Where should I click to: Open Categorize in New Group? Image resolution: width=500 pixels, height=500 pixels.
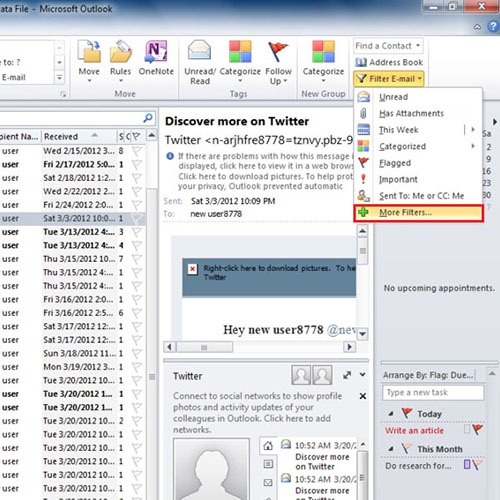coord(323,62)
